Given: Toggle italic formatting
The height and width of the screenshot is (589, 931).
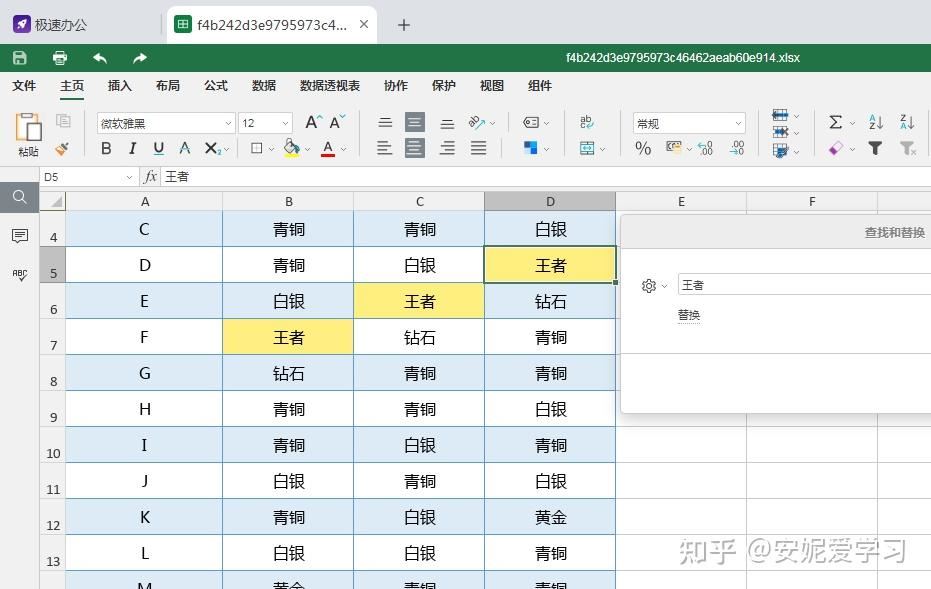Looking at the screenshot, I should (x=132, y=148).
